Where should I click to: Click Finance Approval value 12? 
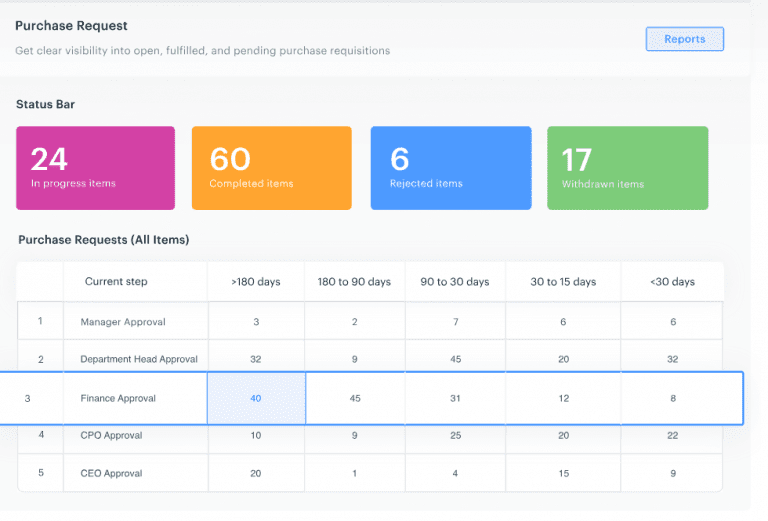click(564, 398)
